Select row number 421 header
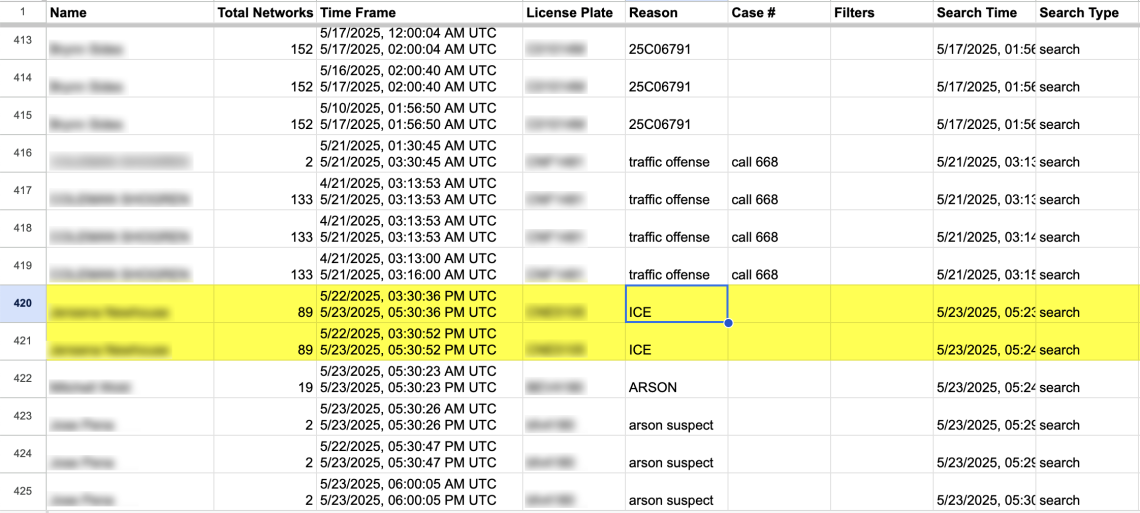 tap(23, 342)
